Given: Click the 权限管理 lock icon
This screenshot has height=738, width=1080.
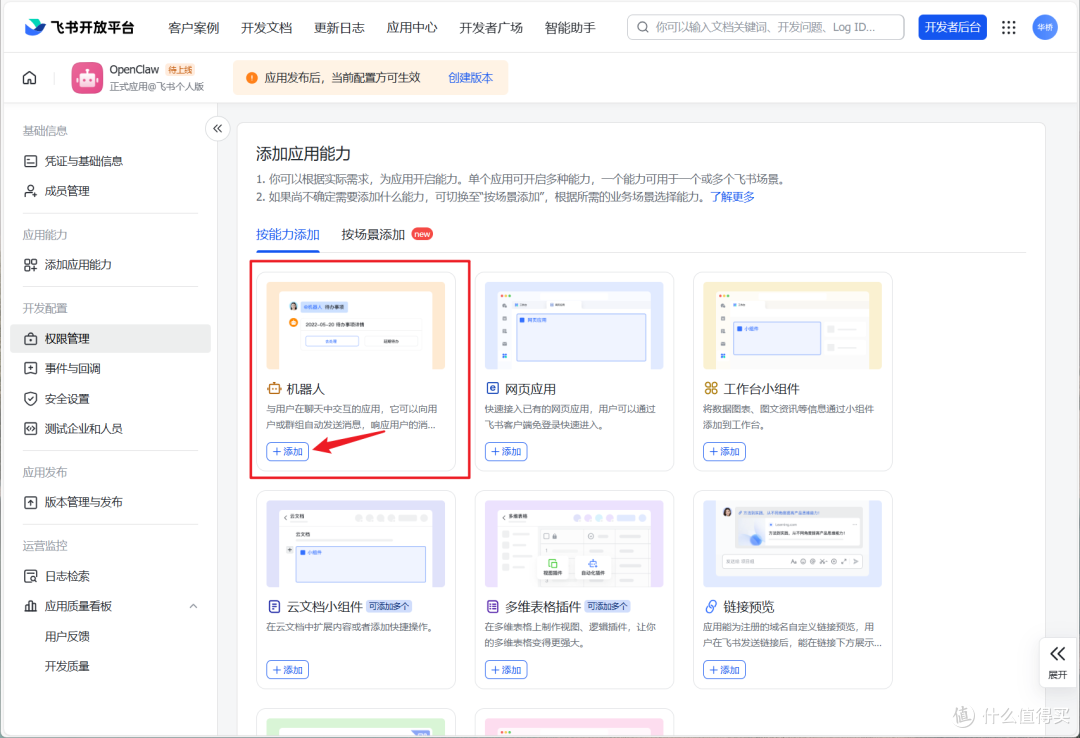Looking at the screenshot, I should tap(30, 339).
